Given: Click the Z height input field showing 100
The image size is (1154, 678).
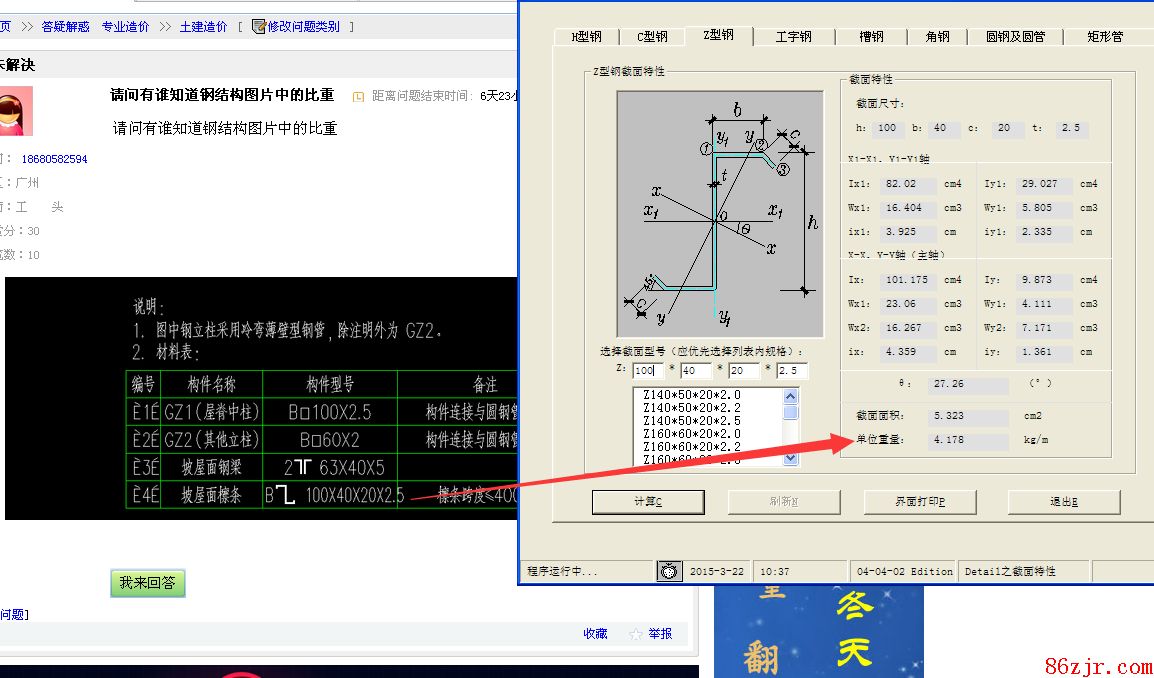Looking at the screenshot, I should [x=645, y=371].
